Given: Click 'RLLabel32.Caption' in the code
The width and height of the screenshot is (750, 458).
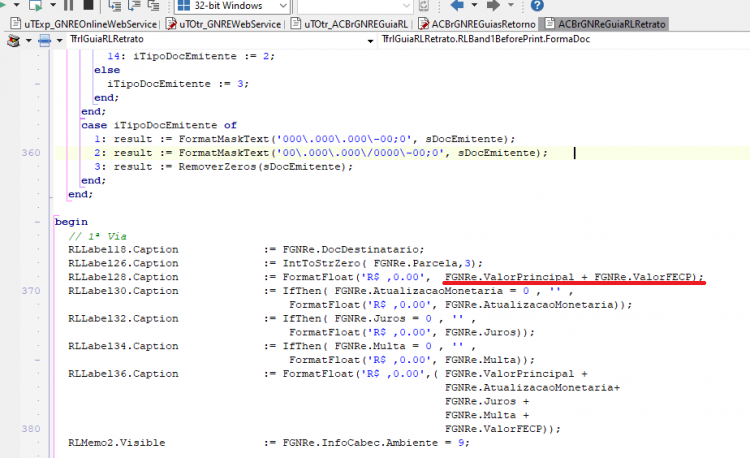Looking at the screenshot, I should [x=123, y=319].
